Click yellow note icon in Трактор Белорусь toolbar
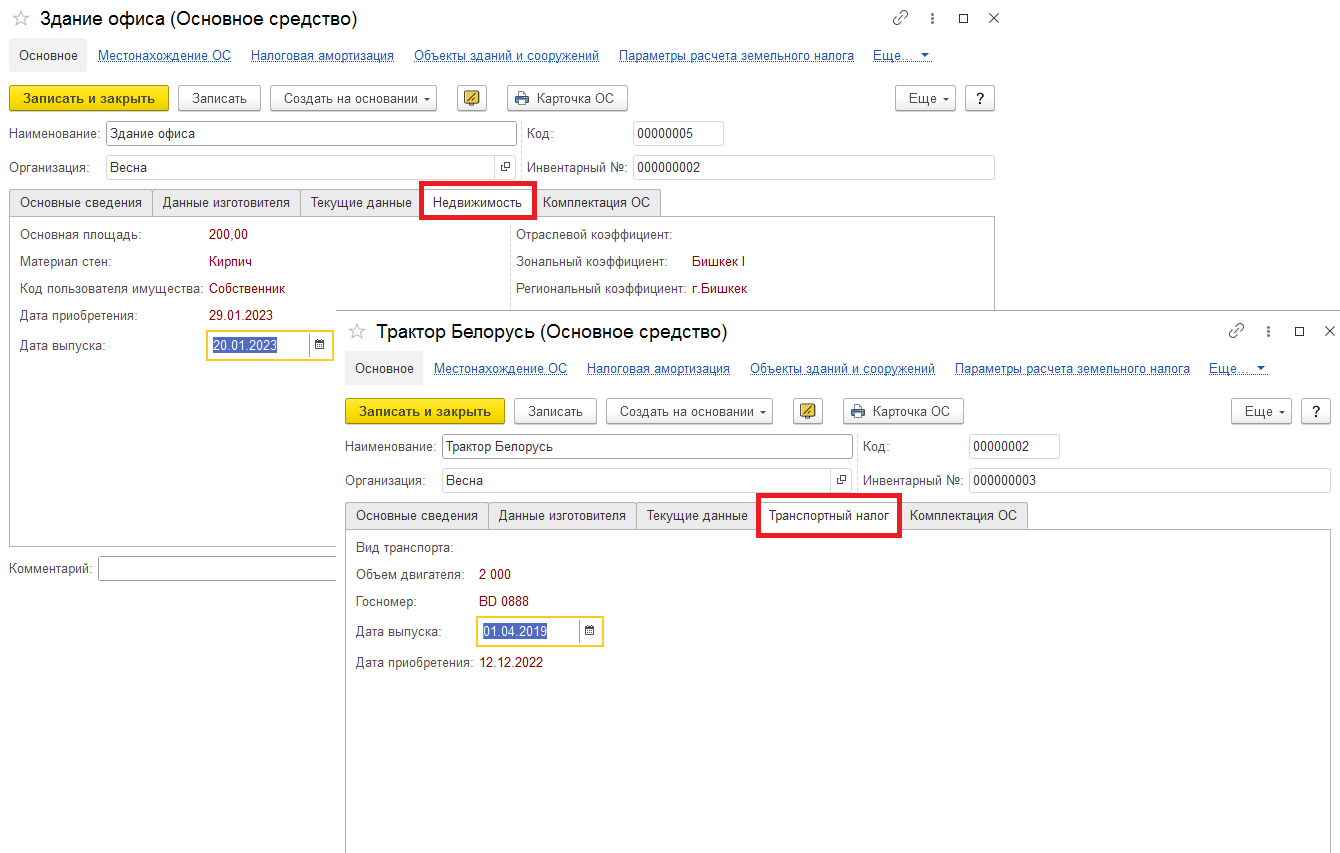 coord(808,411)
